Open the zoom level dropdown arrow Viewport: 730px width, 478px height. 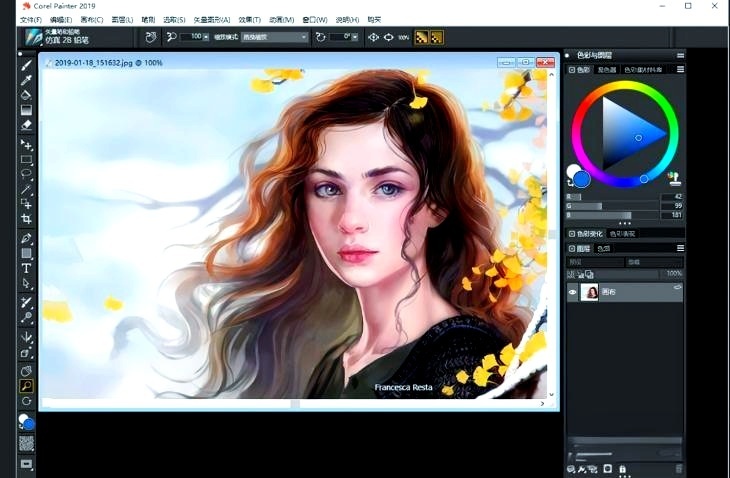click(x=206, y=37)
